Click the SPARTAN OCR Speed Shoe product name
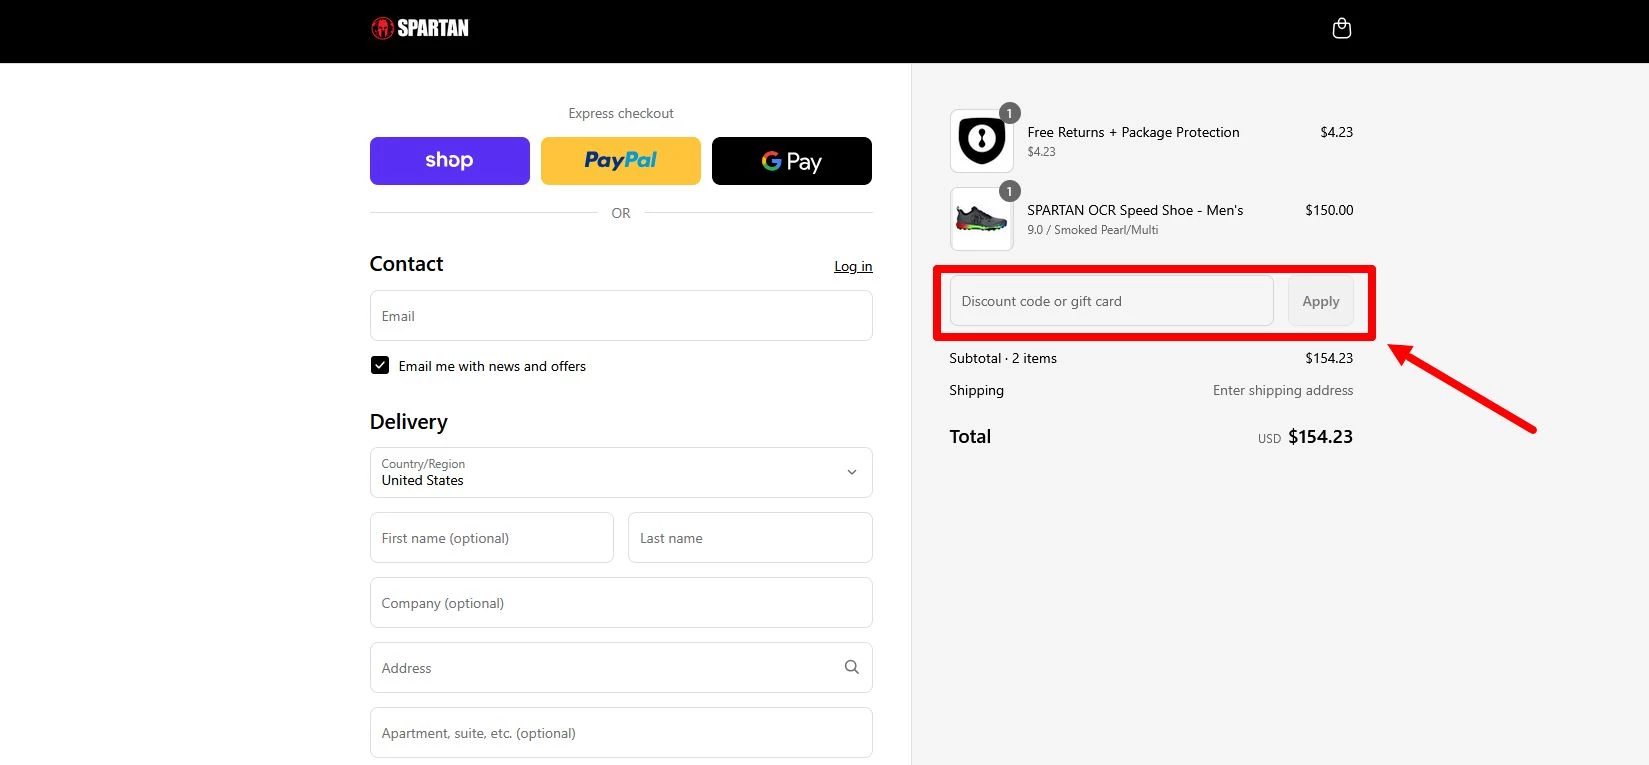 click(x=1135, y=210)
